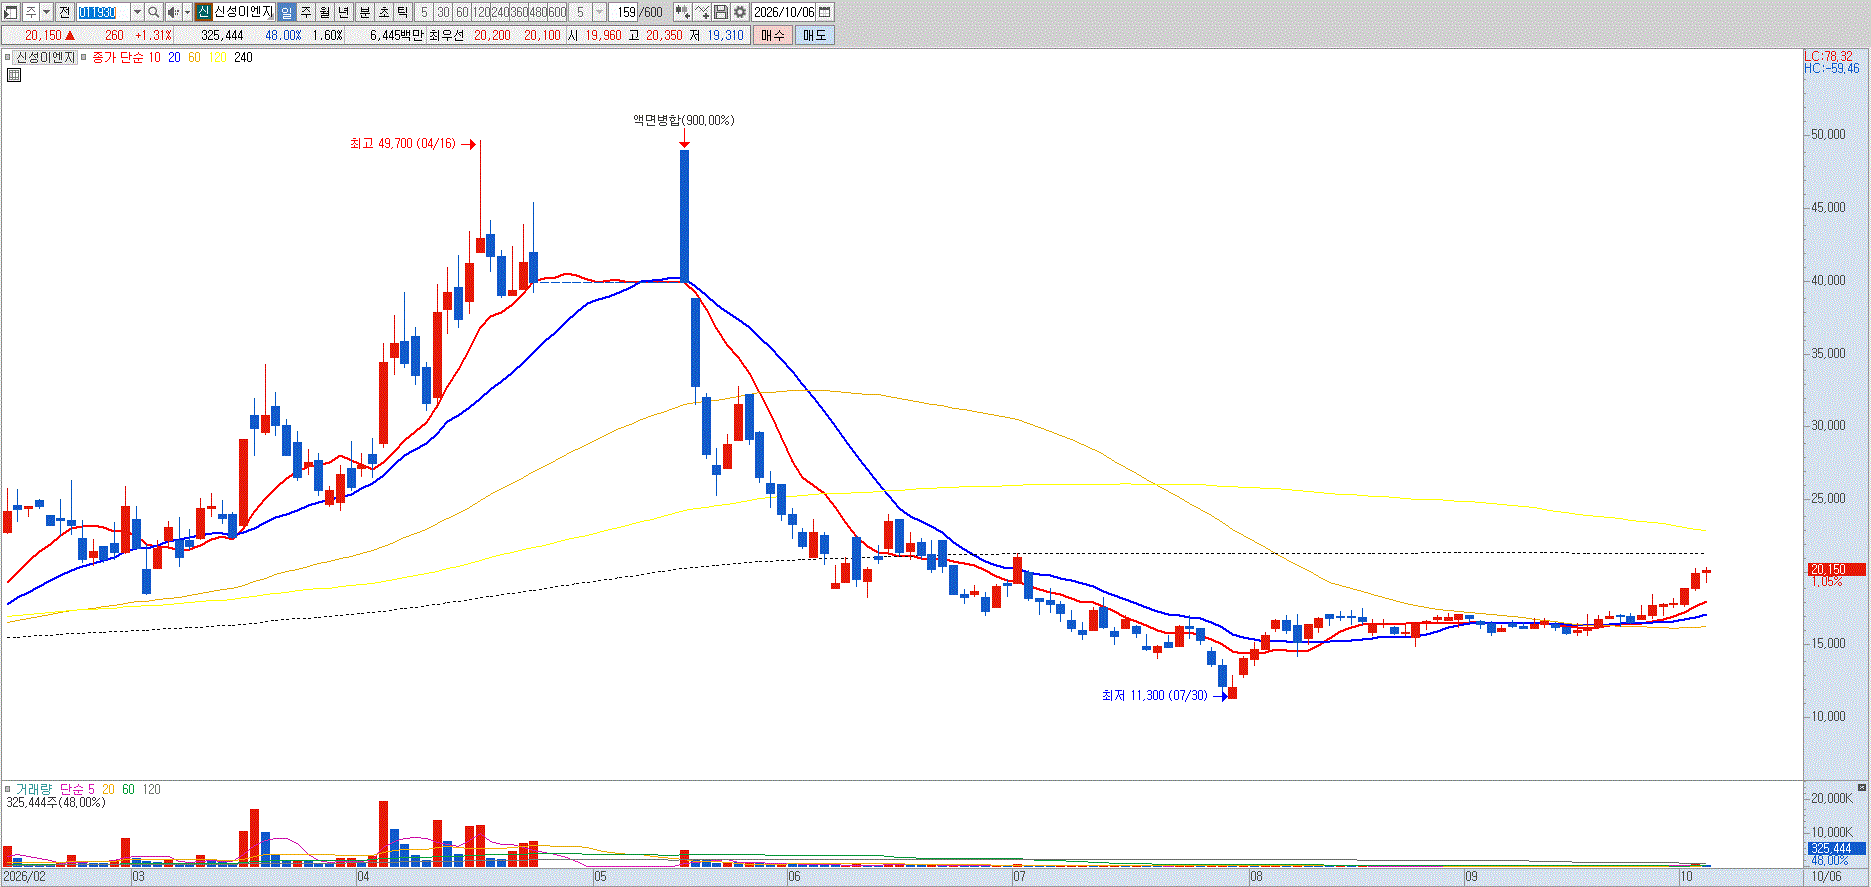The image size is (1871, 887).
Task: Save chart with the floppy disk icon
Action: pyautogui.click(x=721, y=12)
